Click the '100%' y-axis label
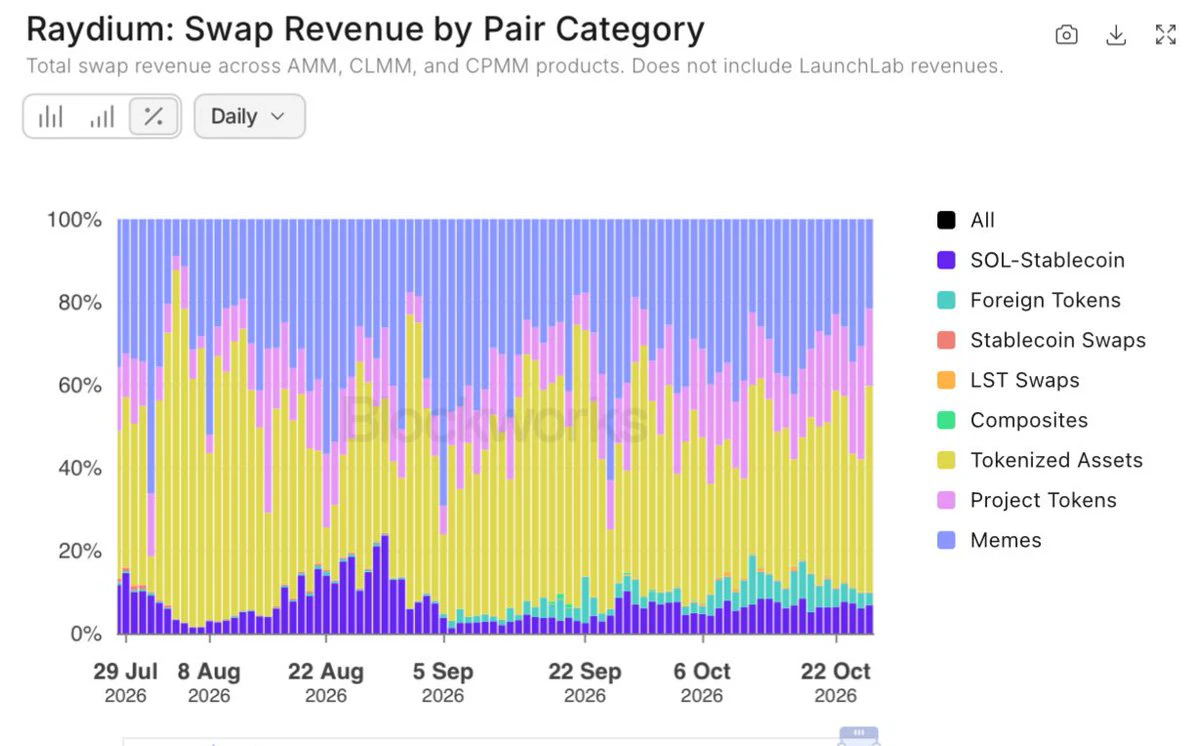 74,219
